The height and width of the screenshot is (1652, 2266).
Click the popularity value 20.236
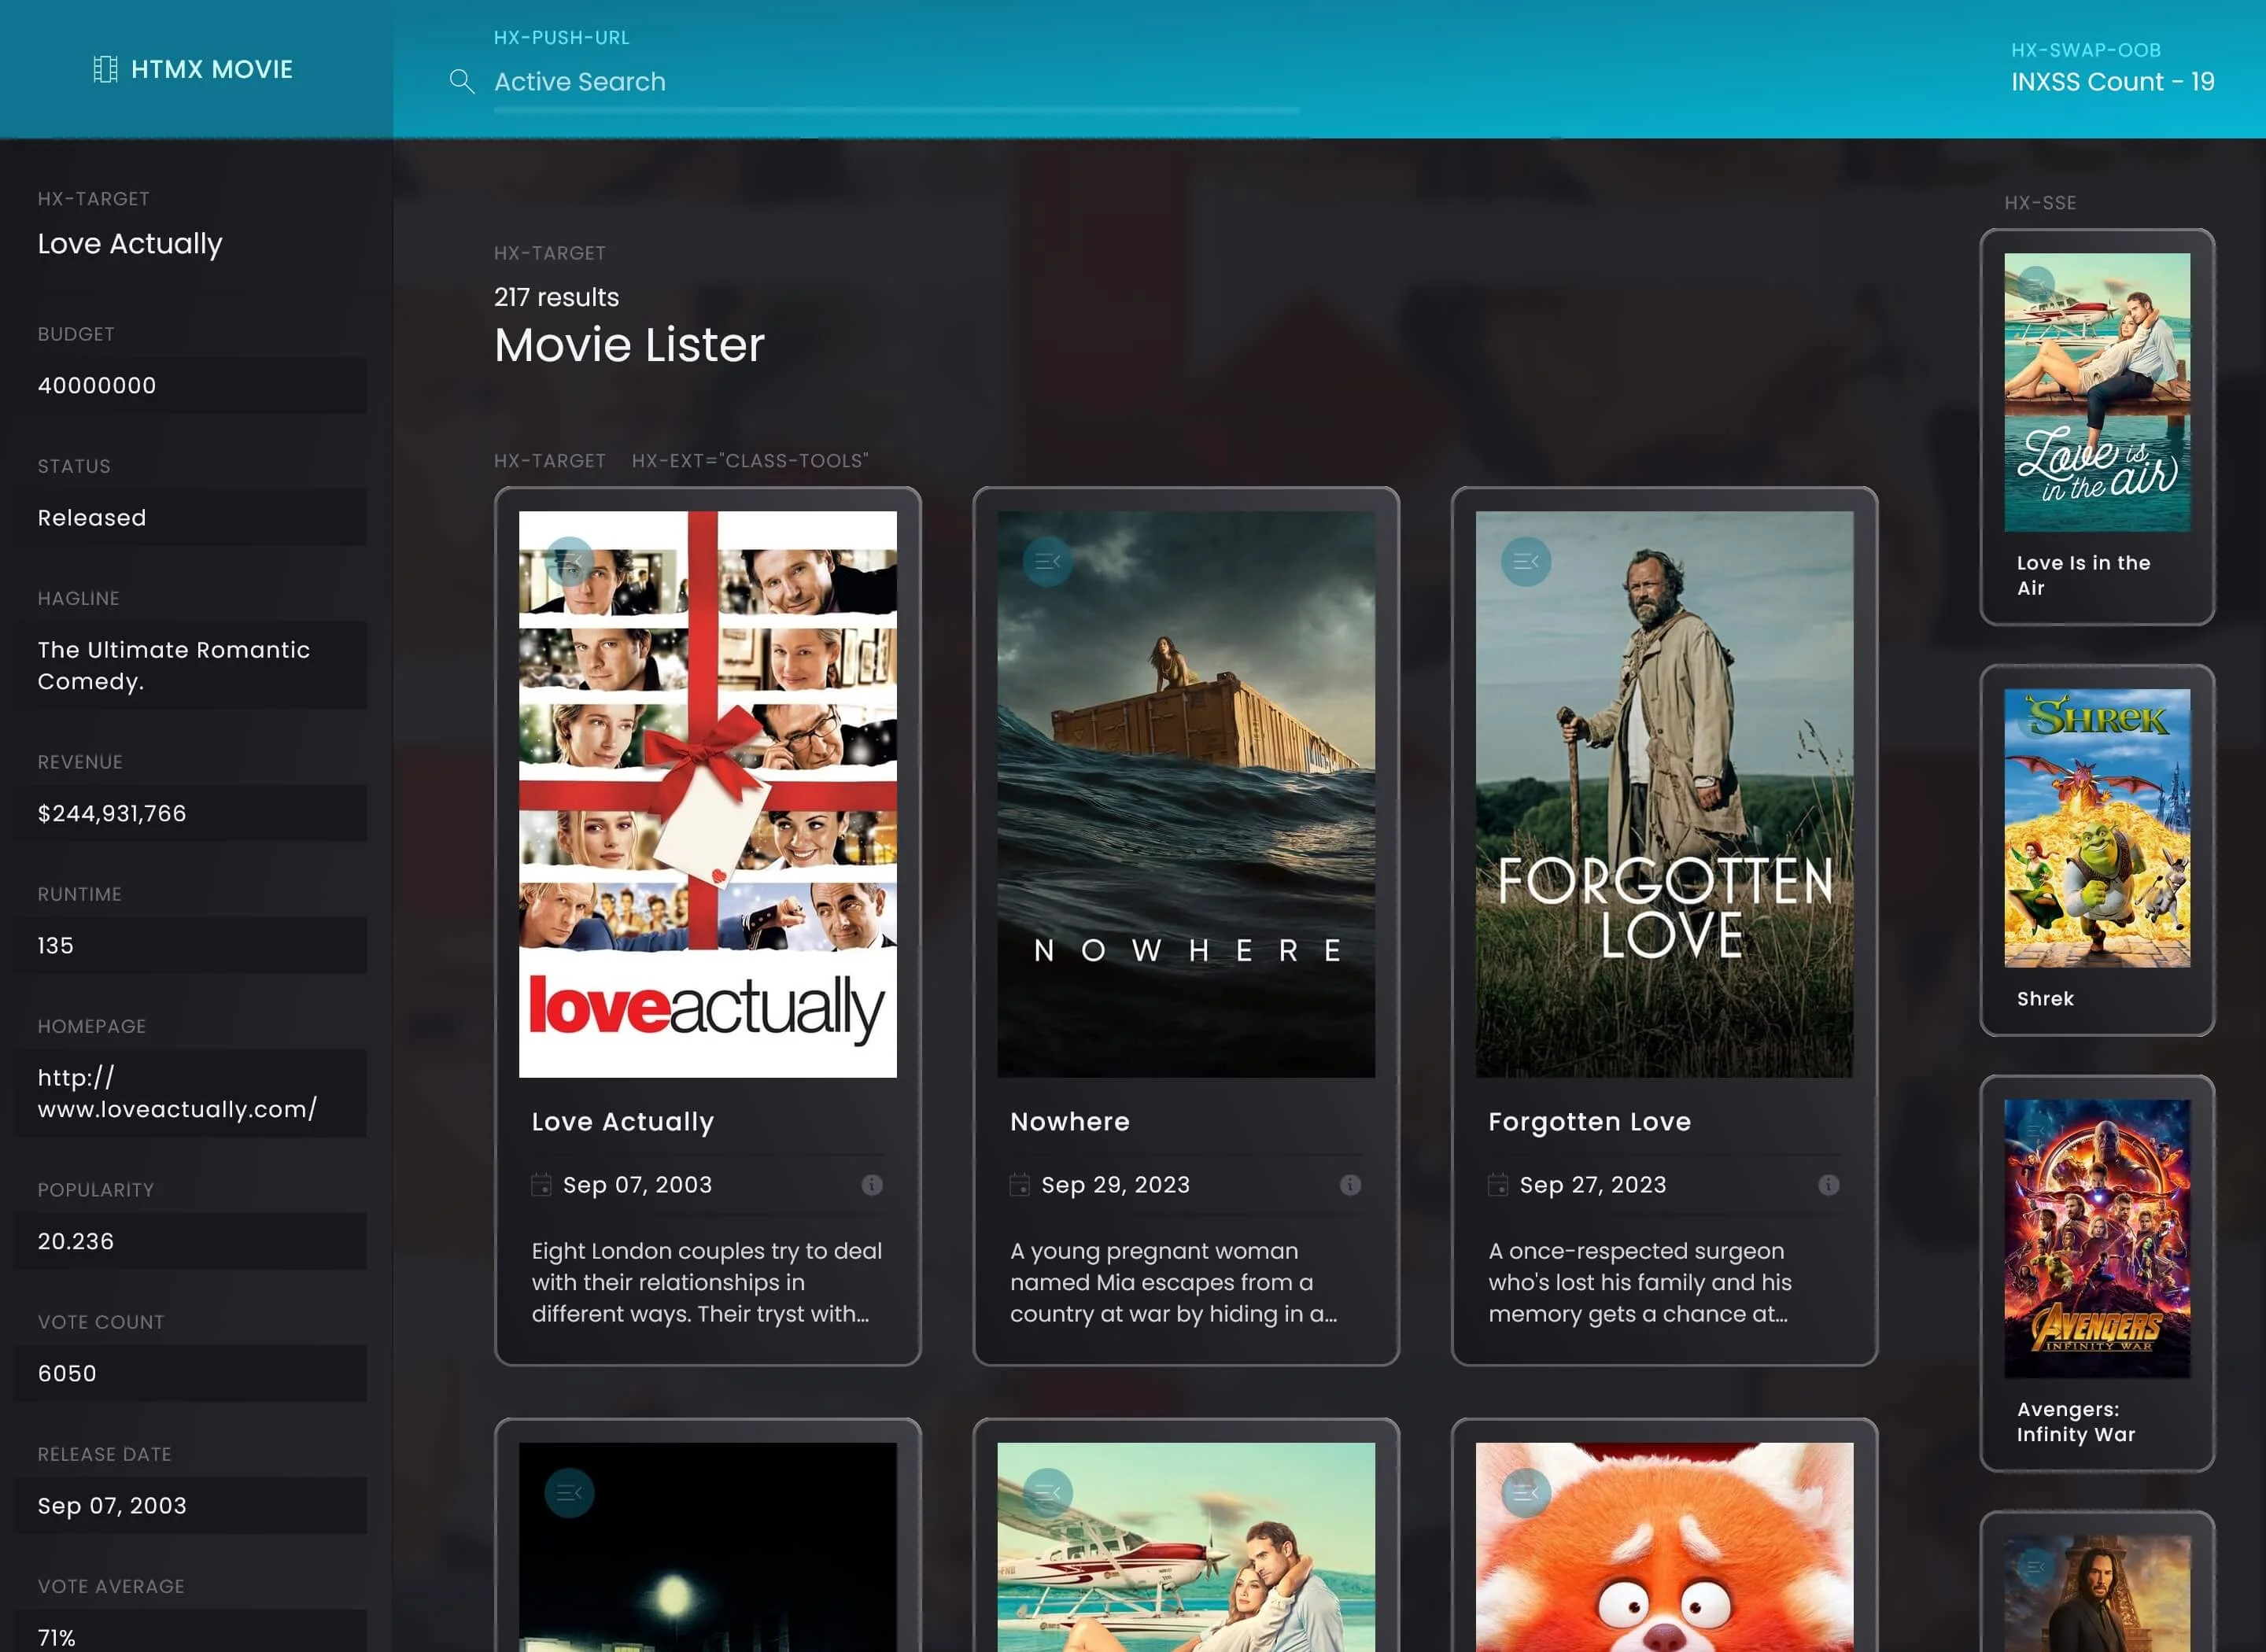[x=190, y=1241]
